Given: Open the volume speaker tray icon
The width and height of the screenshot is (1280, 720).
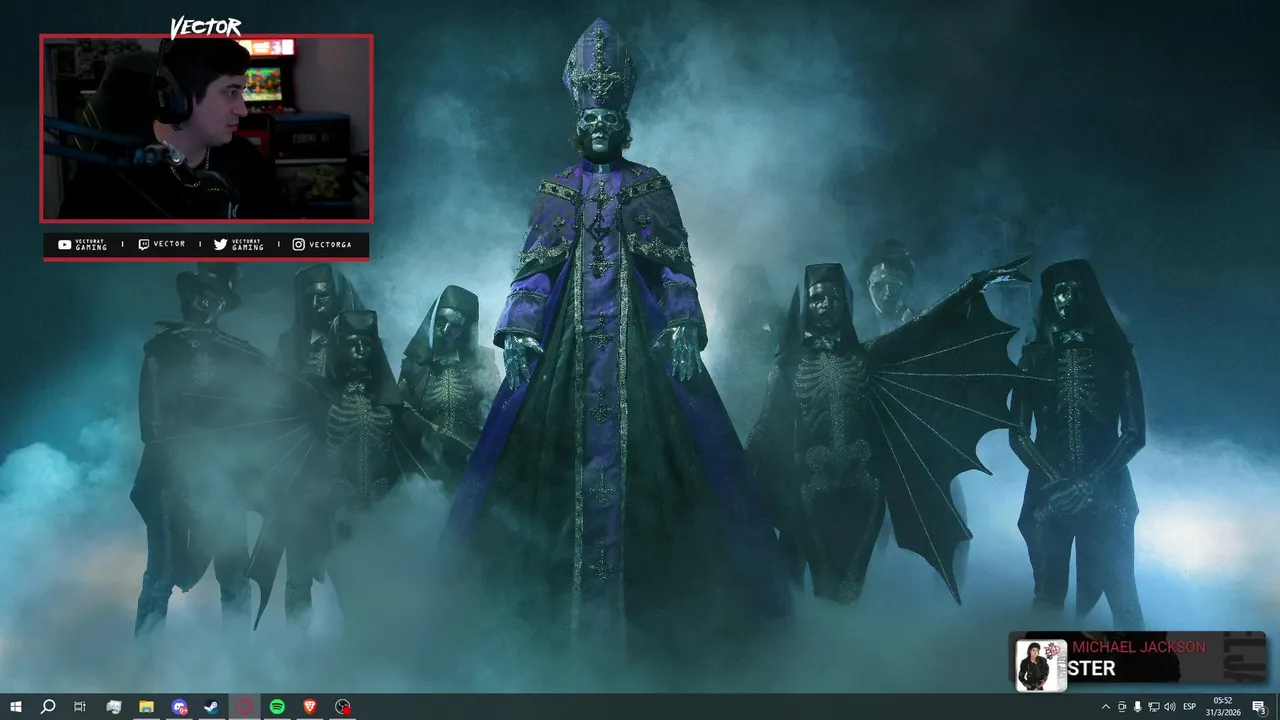Looking at the screenshot, I should point(1170,707).
